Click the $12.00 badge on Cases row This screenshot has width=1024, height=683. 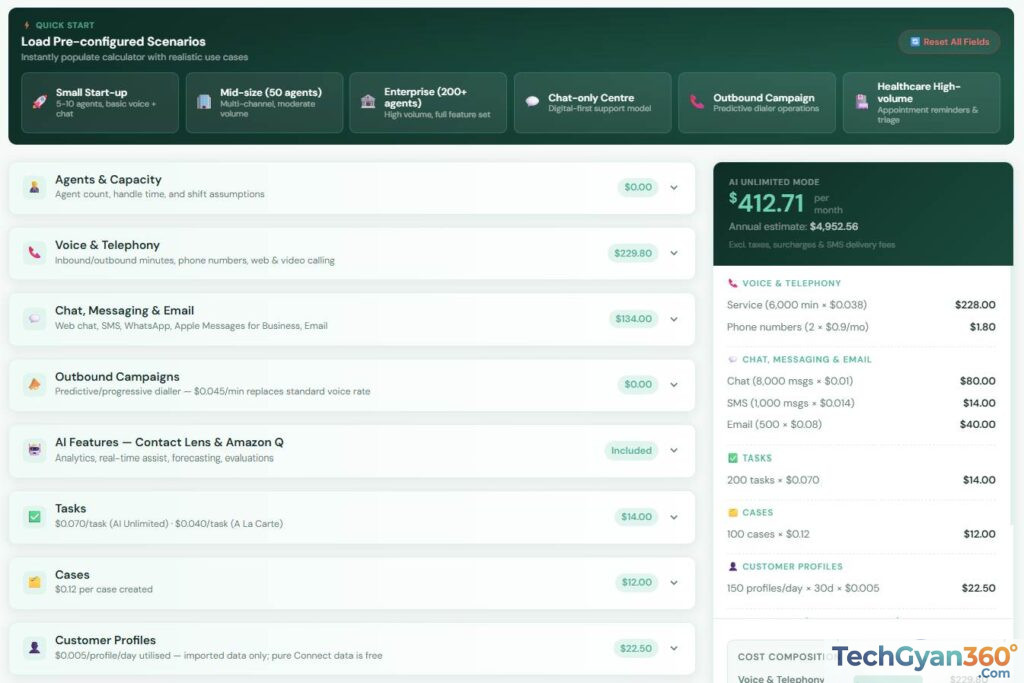click(637, 582)
